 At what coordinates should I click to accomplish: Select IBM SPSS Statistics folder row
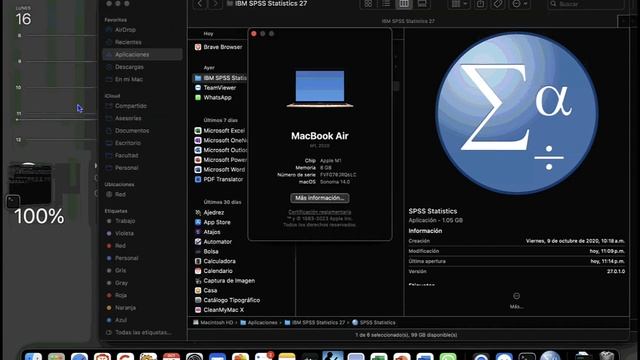(220, 78)
